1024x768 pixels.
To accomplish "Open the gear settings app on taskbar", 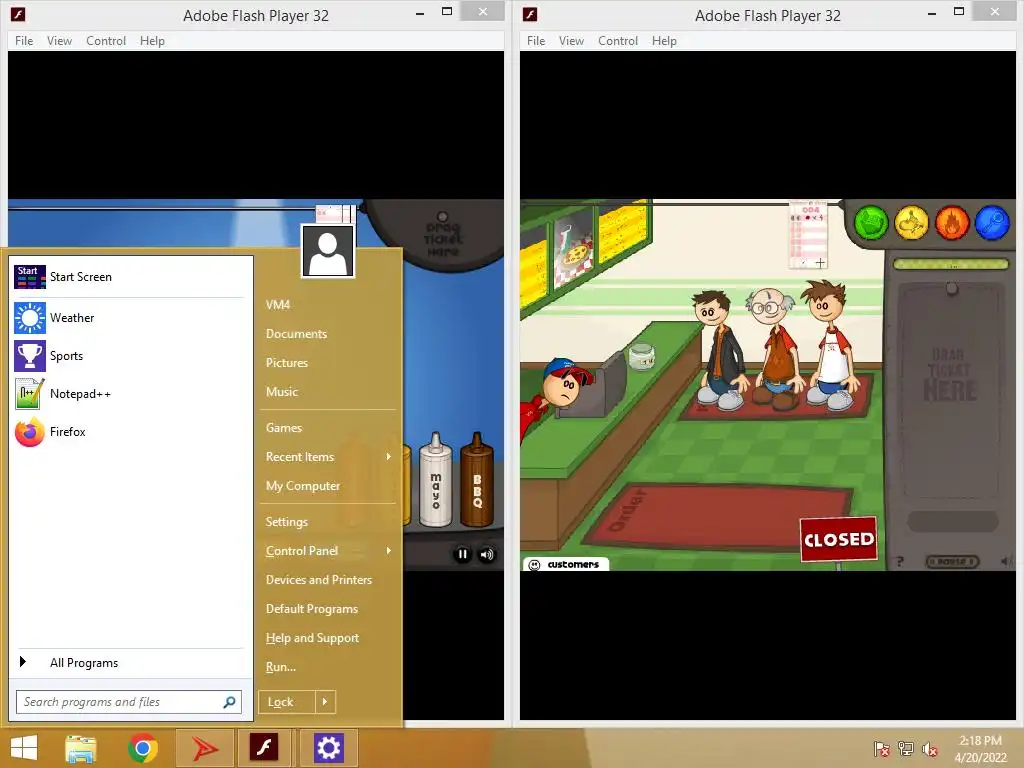I will pos(328,748).
